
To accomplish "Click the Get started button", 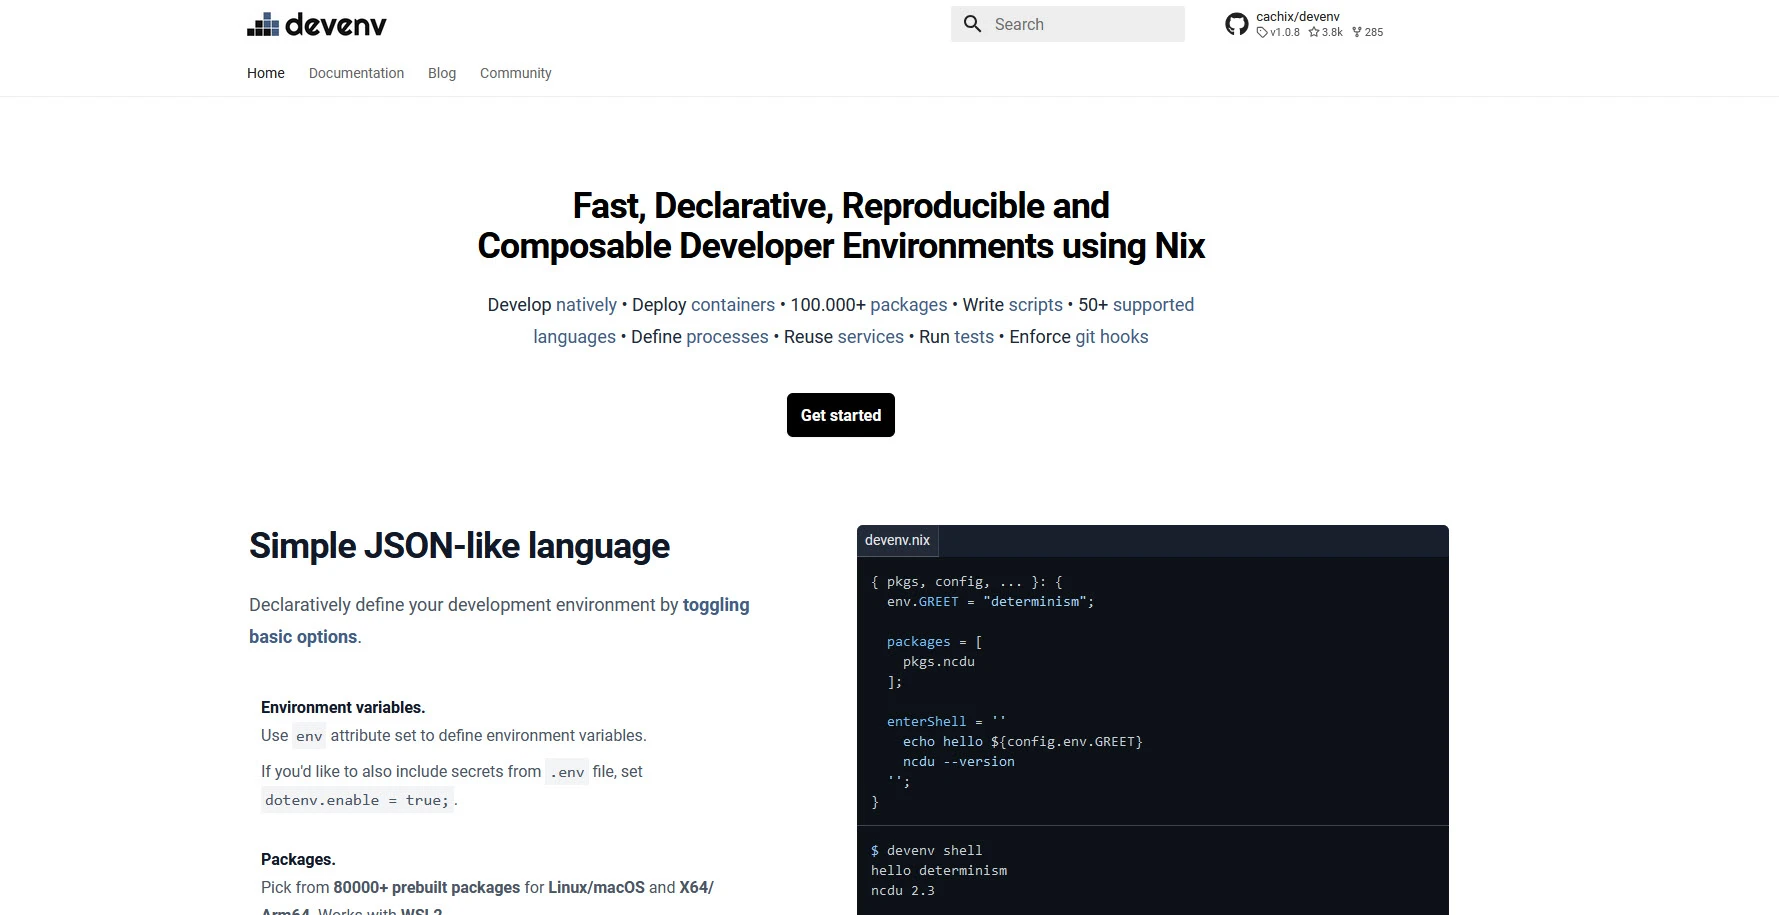I will tap(841, 415).
